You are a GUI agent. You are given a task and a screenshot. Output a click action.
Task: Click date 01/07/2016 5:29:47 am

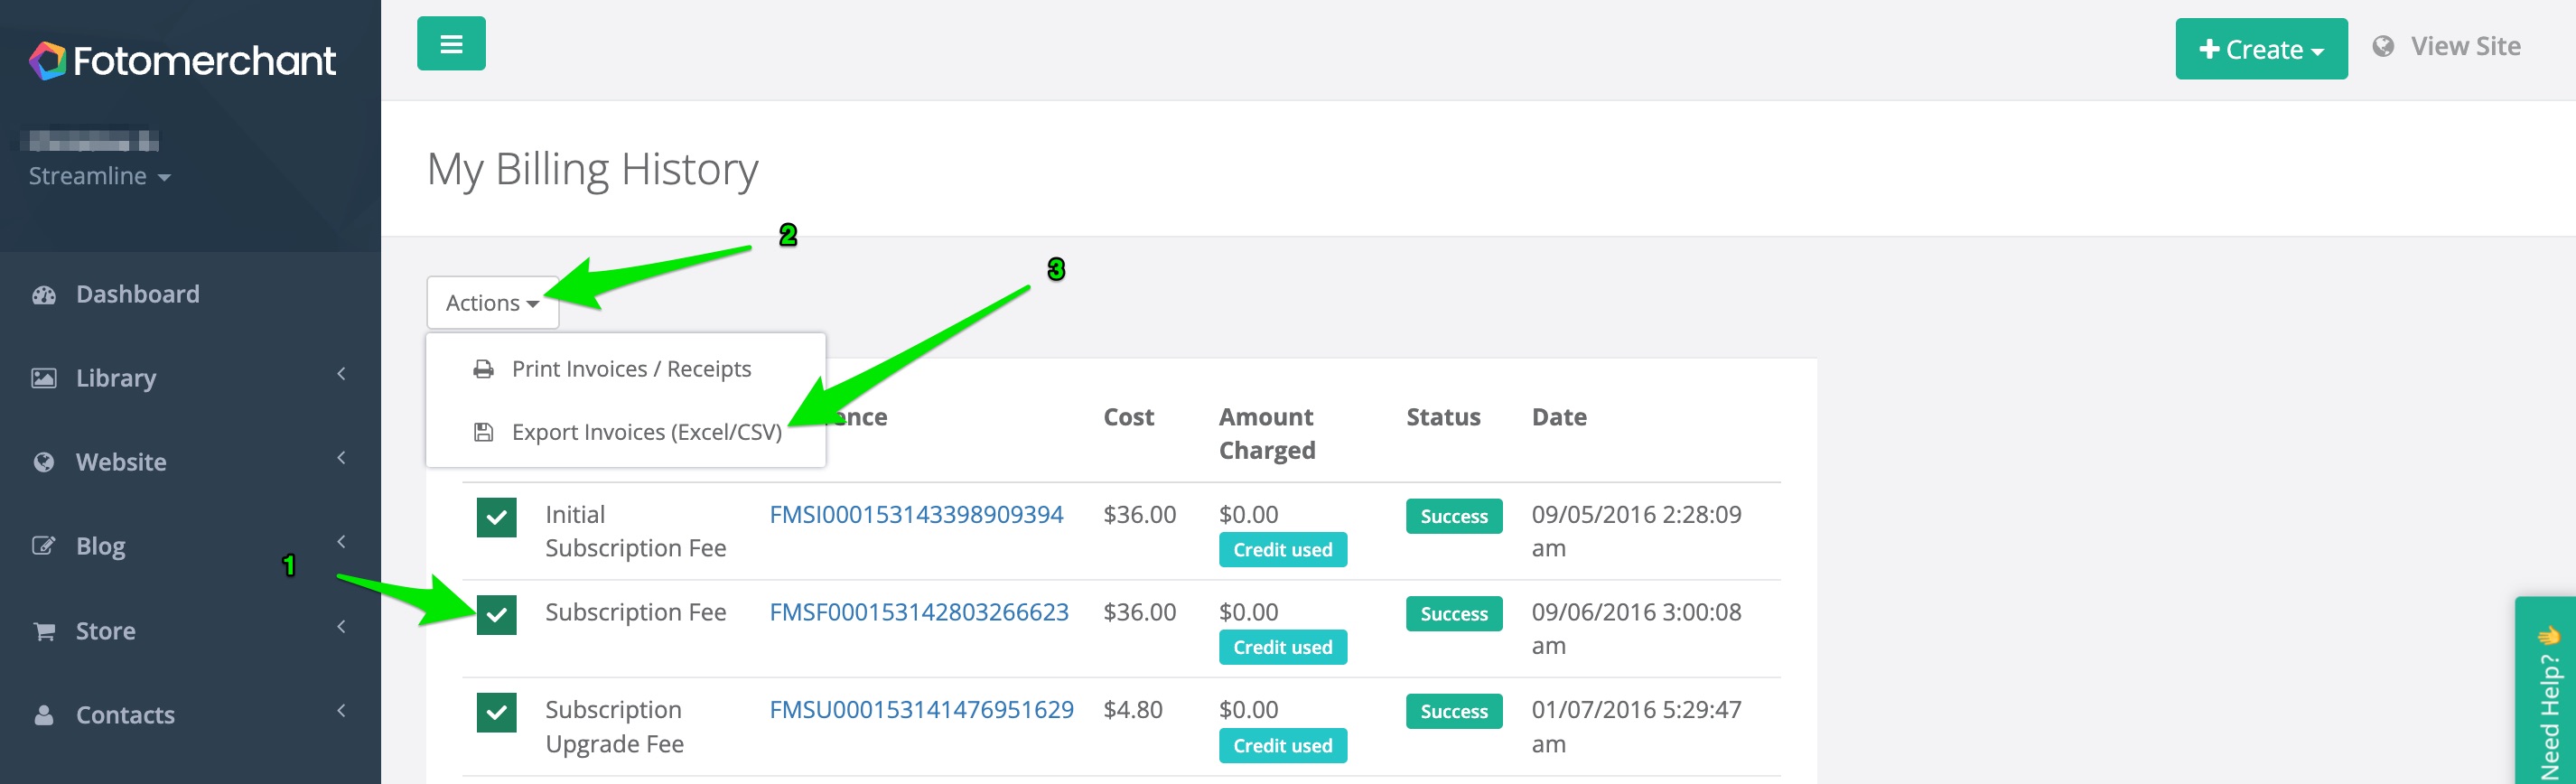click(x=1636, y=727)
